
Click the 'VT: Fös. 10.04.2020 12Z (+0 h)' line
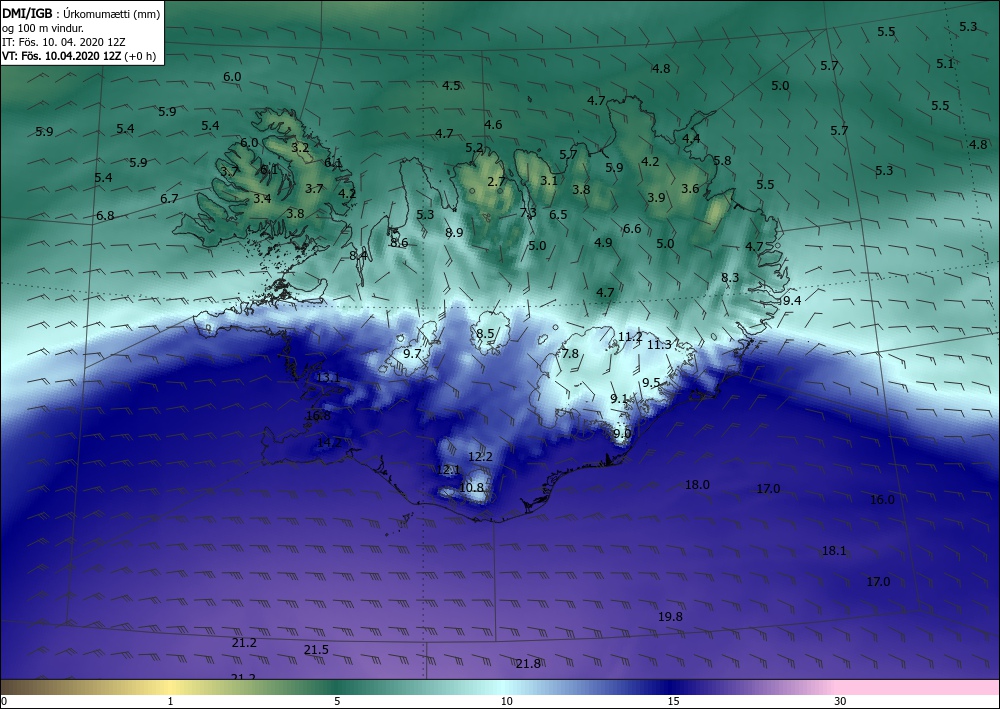79,56
